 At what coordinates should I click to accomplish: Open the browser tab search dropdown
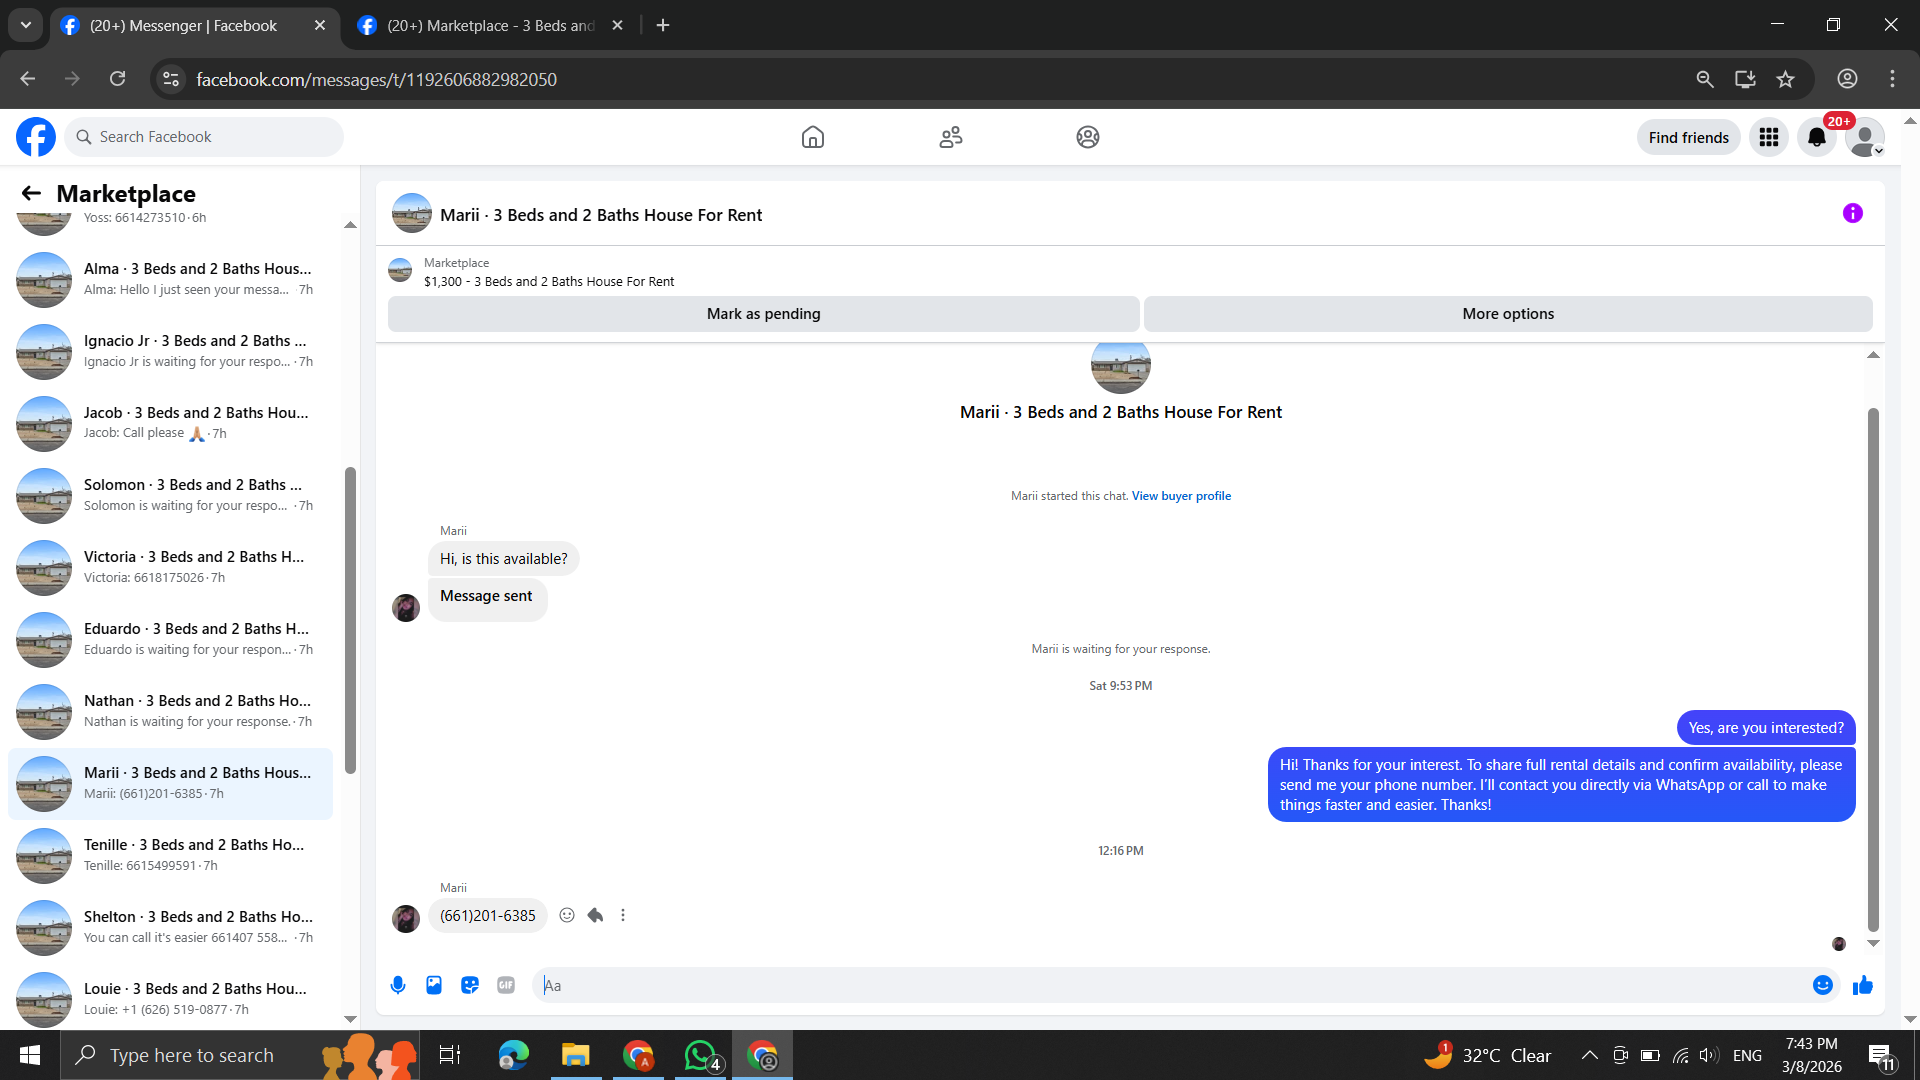click(26, 25)
